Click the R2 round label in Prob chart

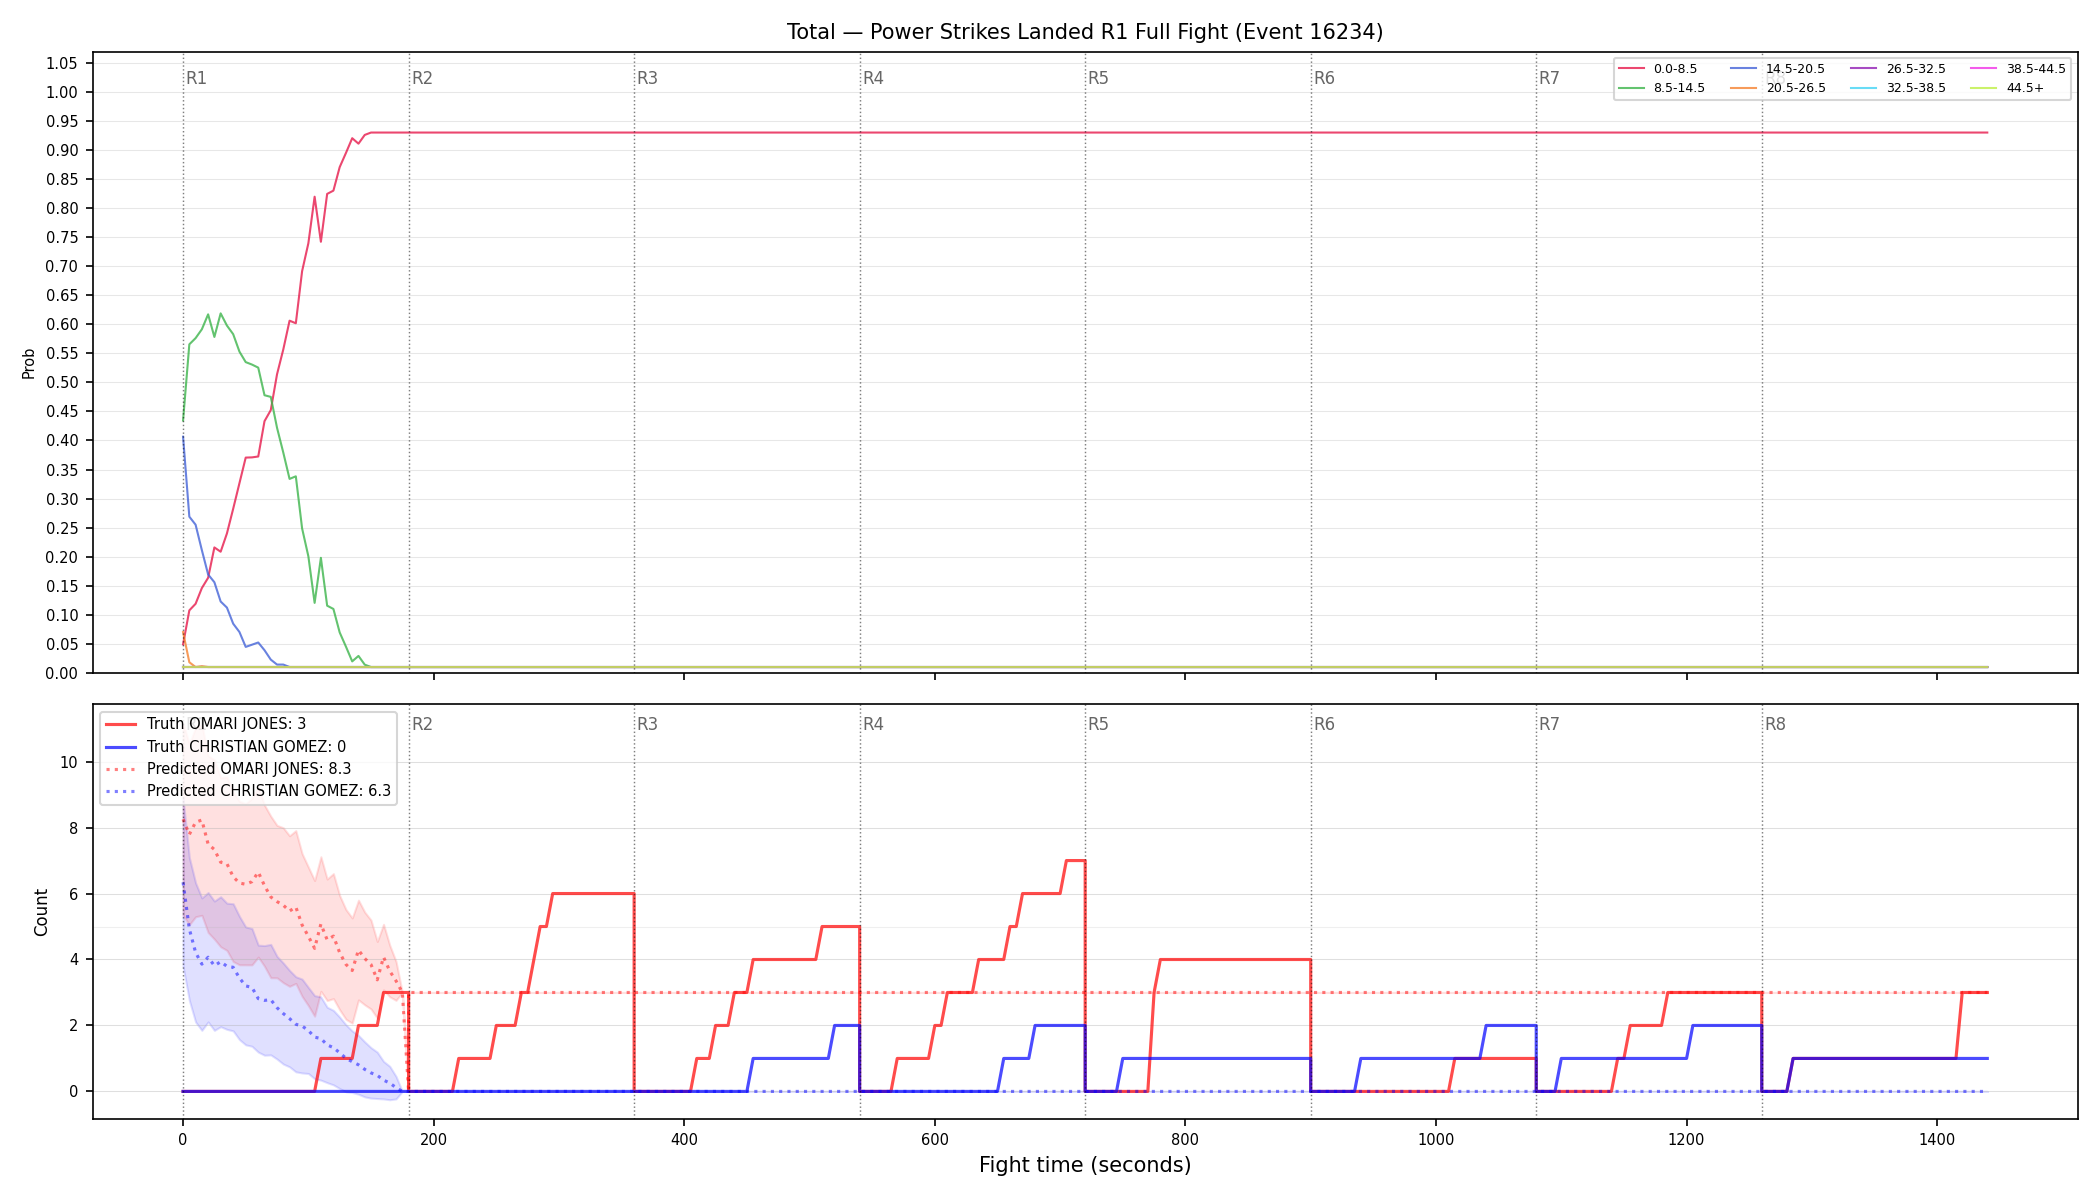click(x=422, y=78)
